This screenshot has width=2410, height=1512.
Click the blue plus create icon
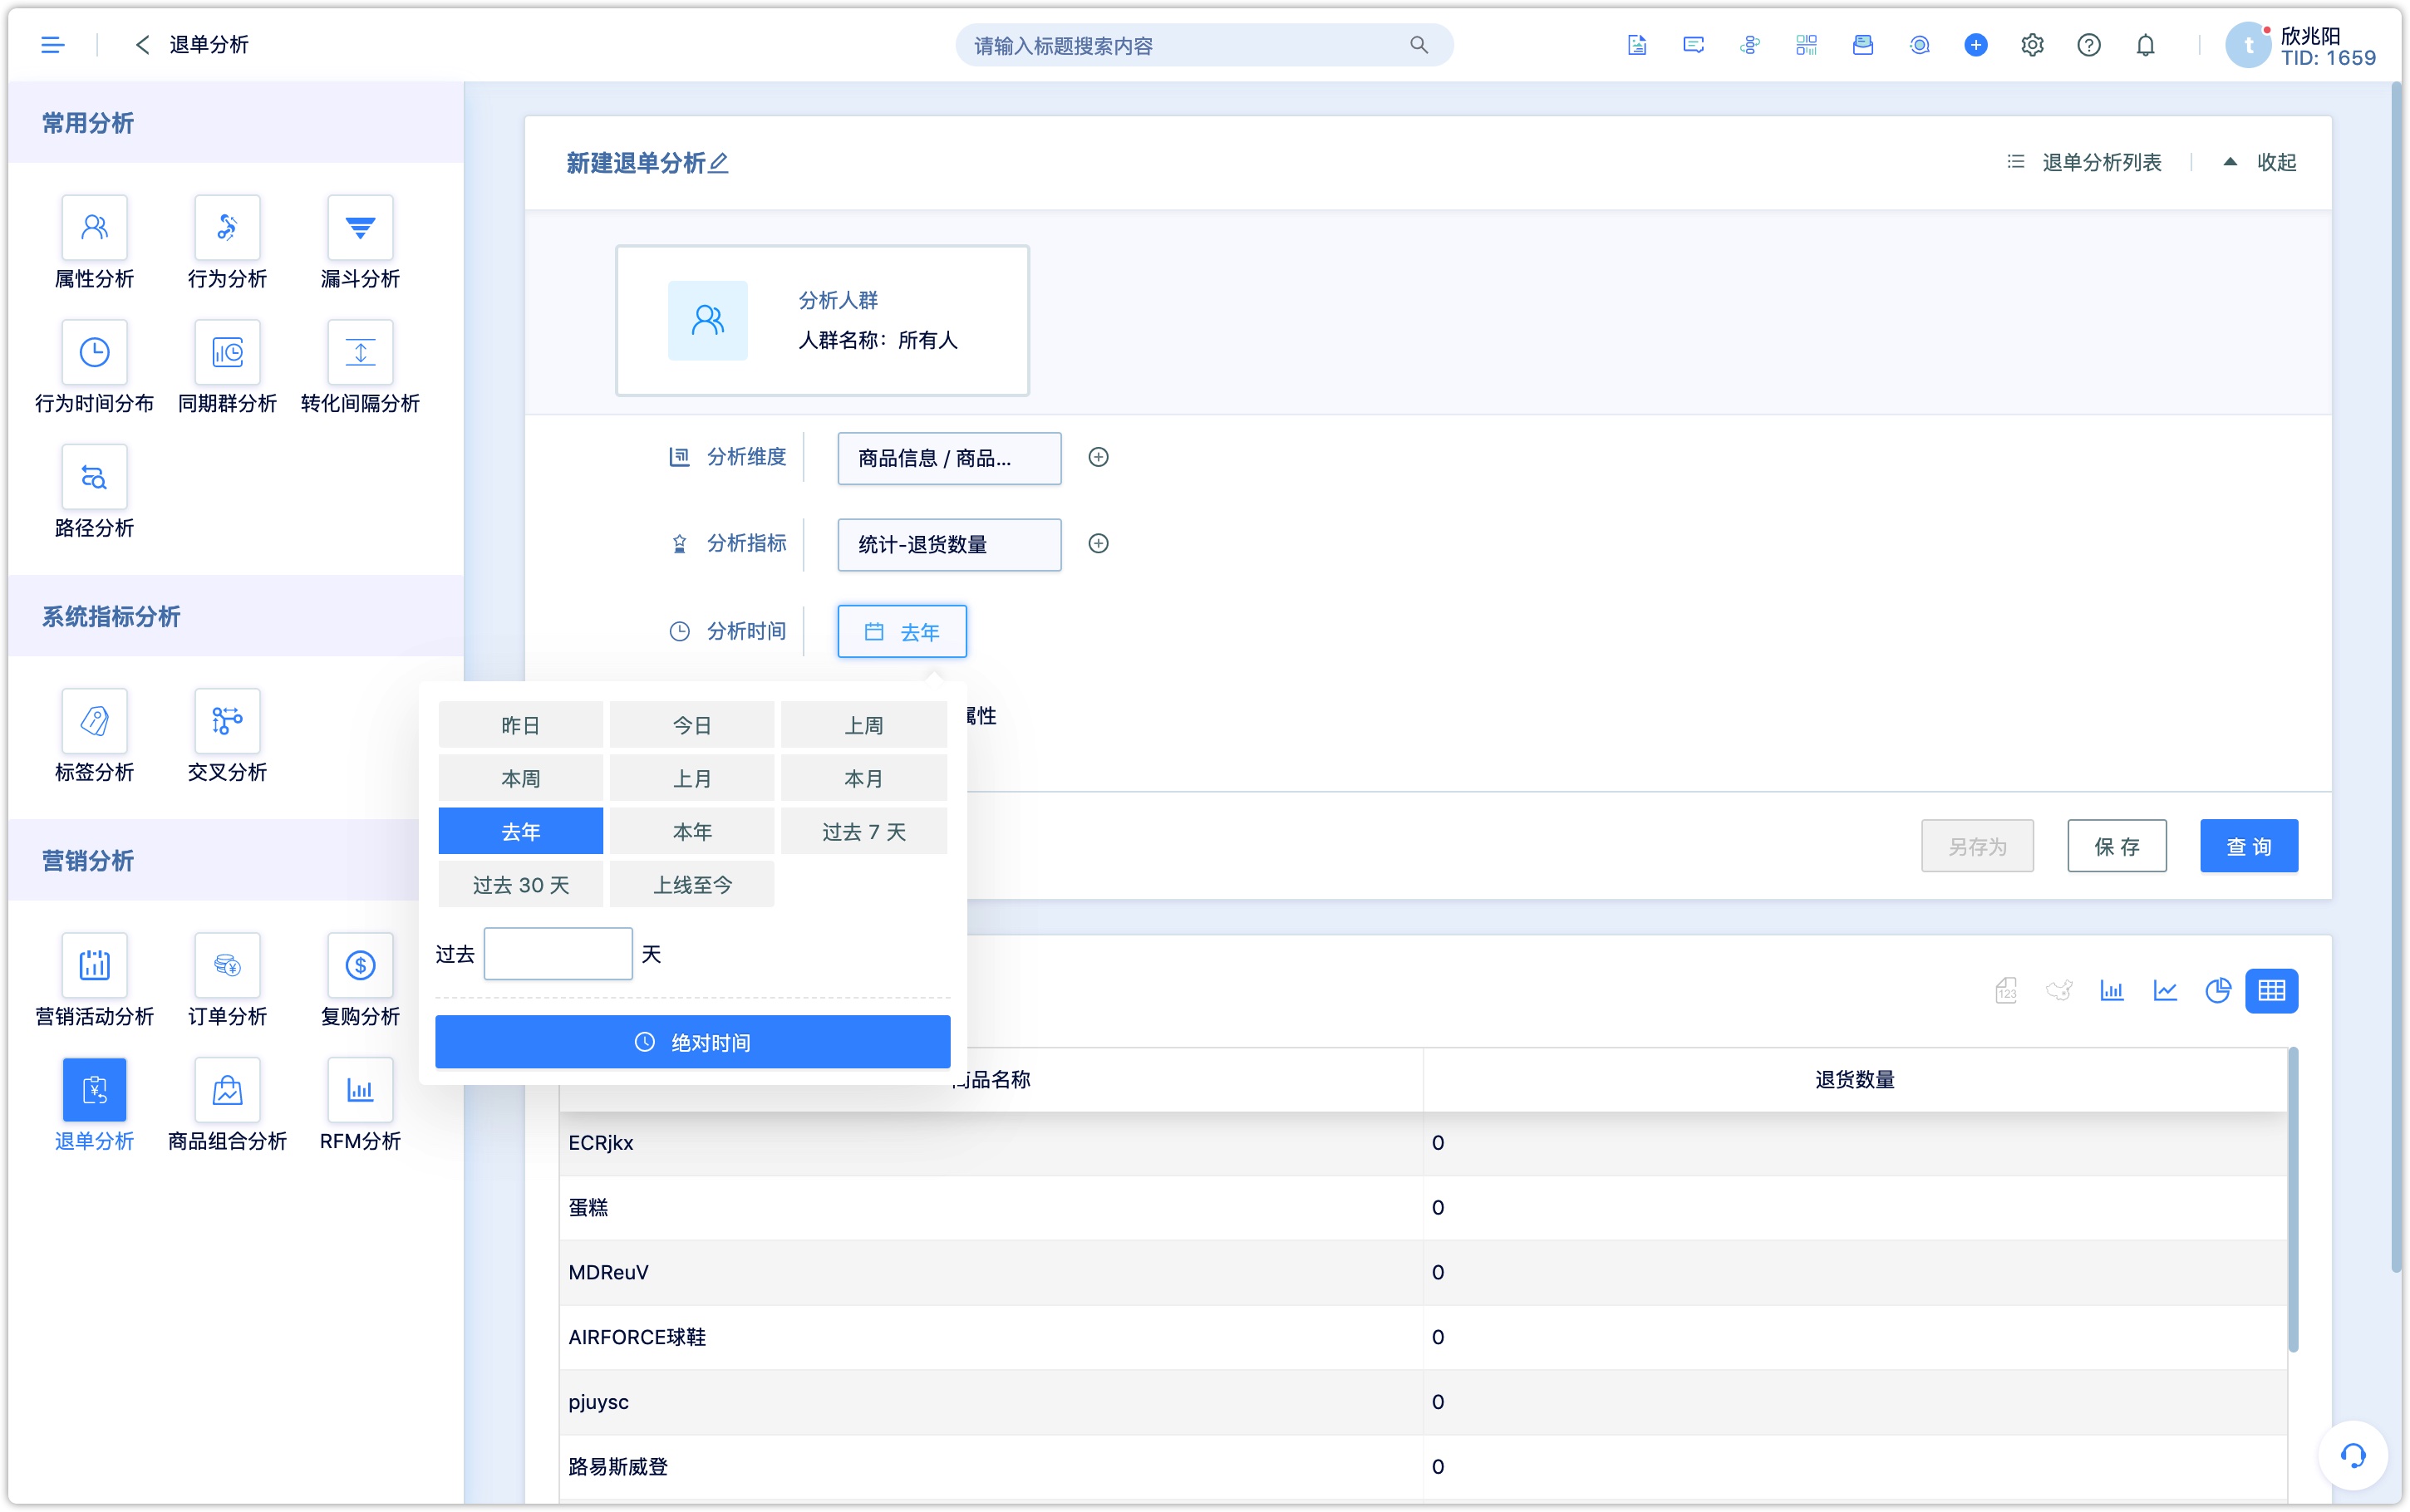click(x=1975, y=45)
